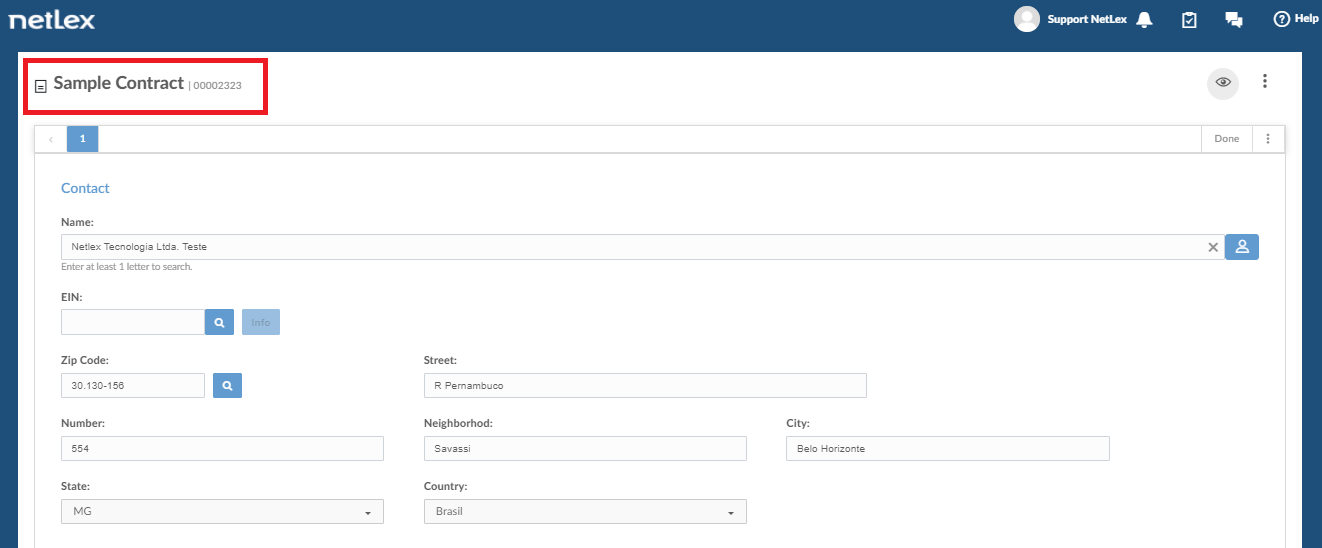Search EIN with magnifier button
This screenshot has width=1322, height=548.
tap(219, 322)
